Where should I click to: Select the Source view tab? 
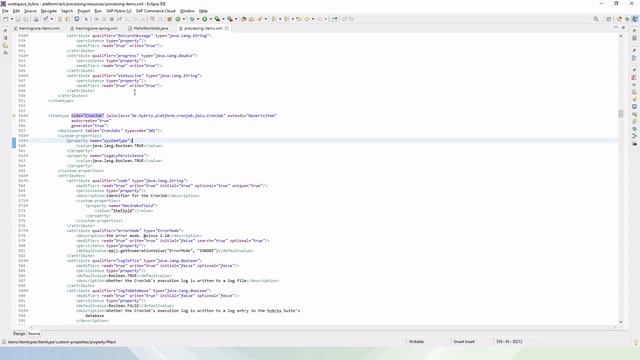[x=34, y=333]
